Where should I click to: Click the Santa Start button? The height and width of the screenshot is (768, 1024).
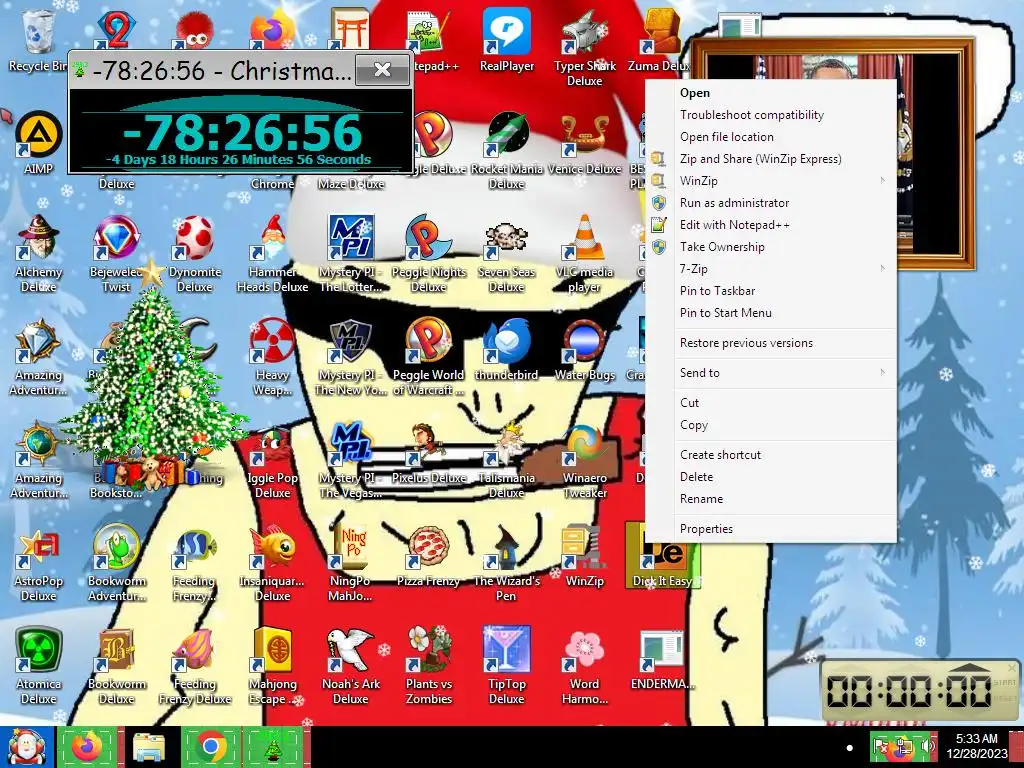[x=27, y=747]
